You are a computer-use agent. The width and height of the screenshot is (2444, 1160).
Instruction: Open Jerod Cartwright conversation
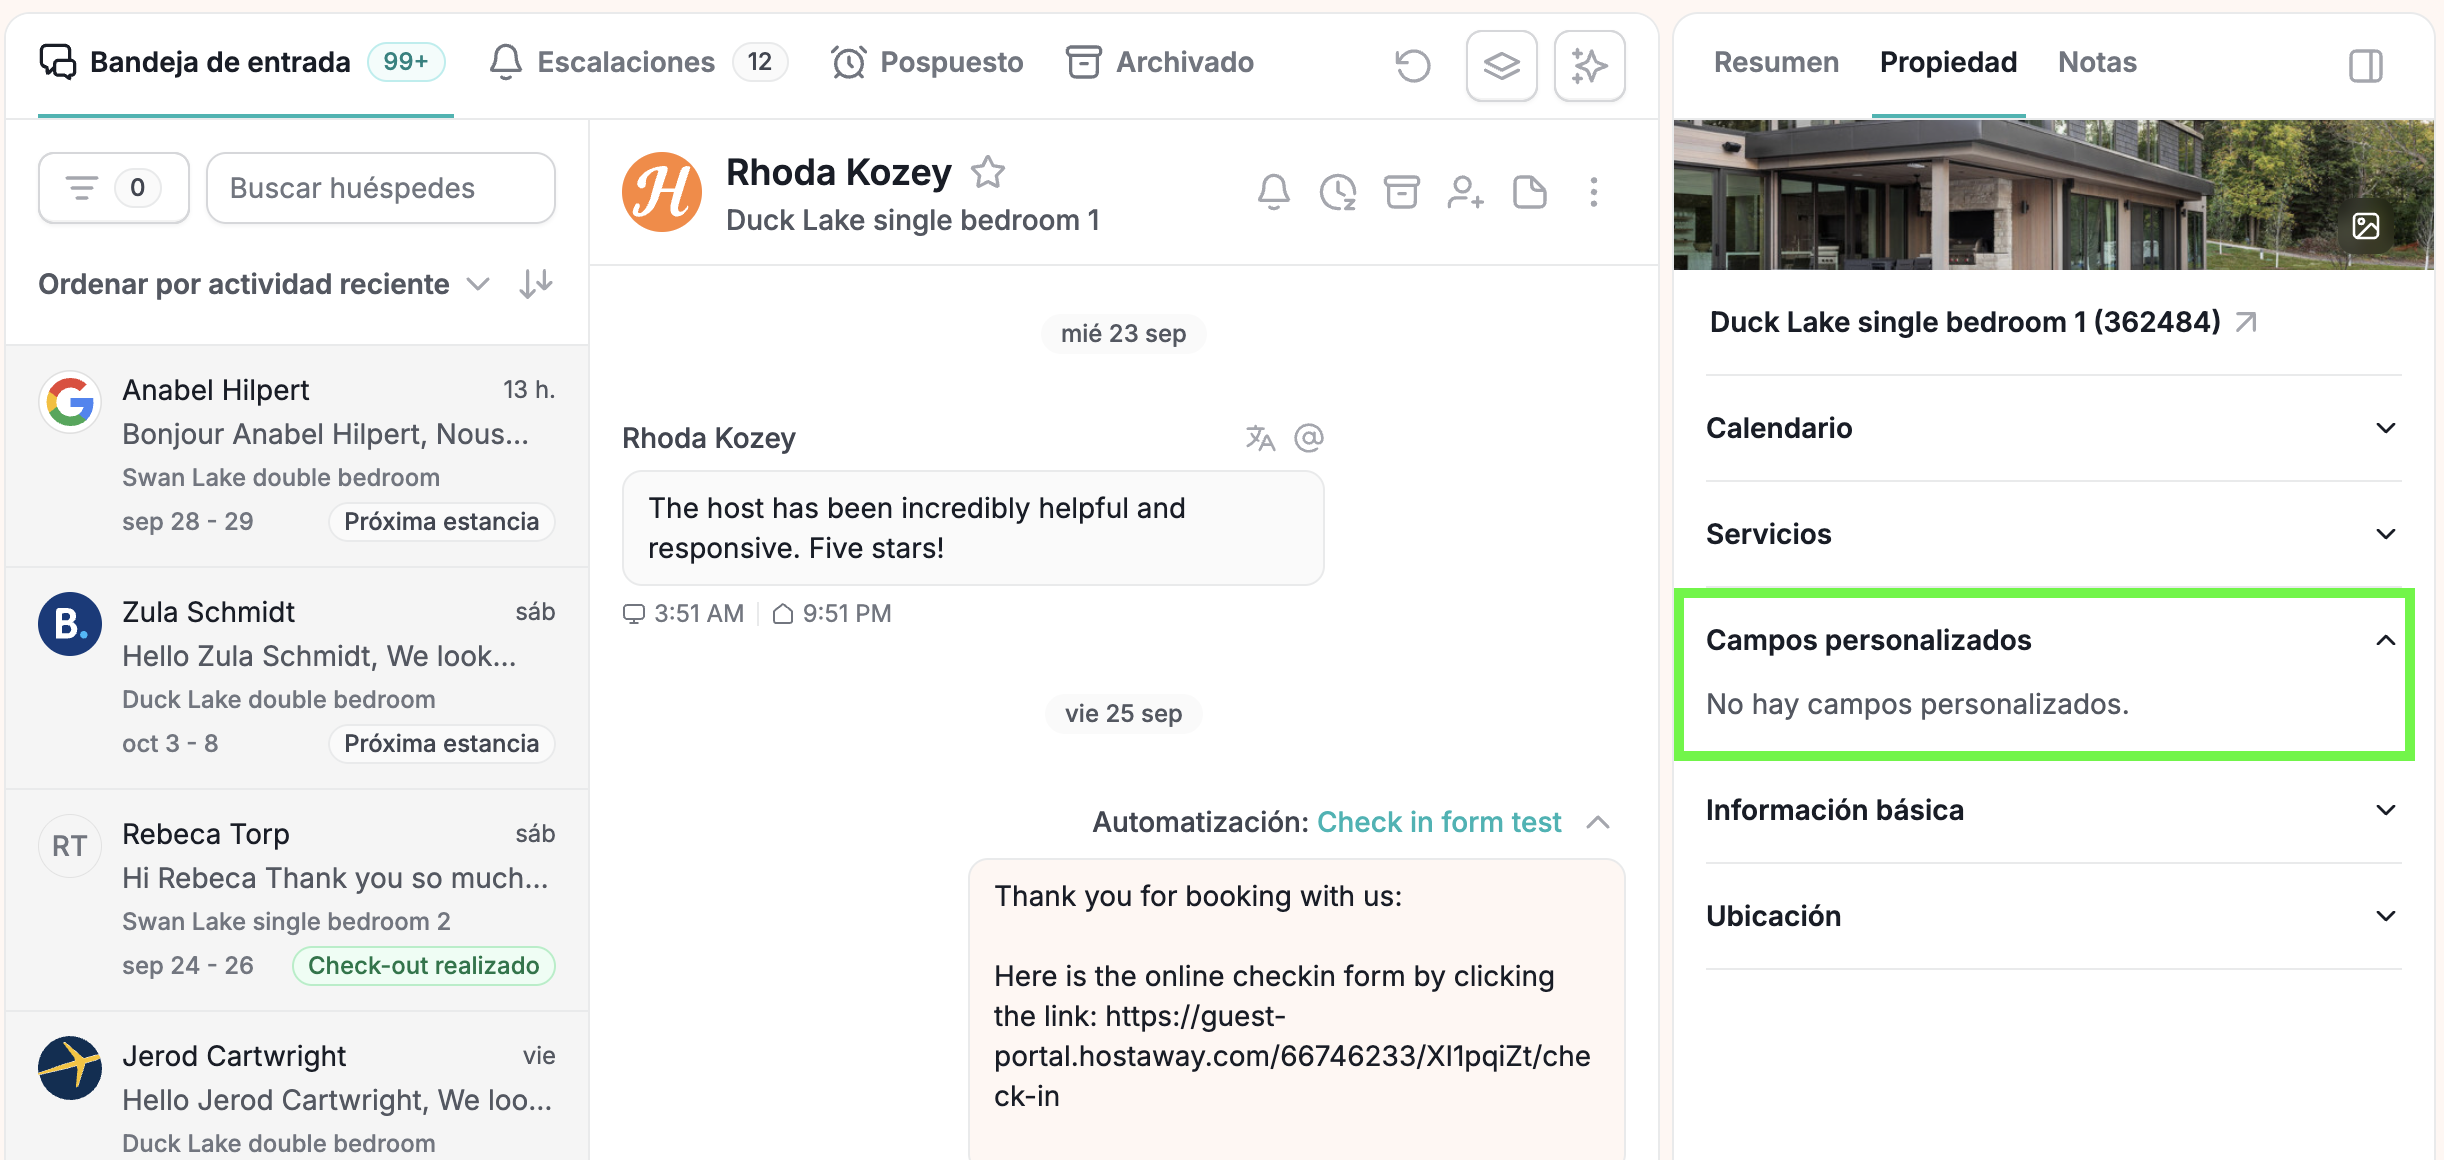click(x=297, y=1088)
